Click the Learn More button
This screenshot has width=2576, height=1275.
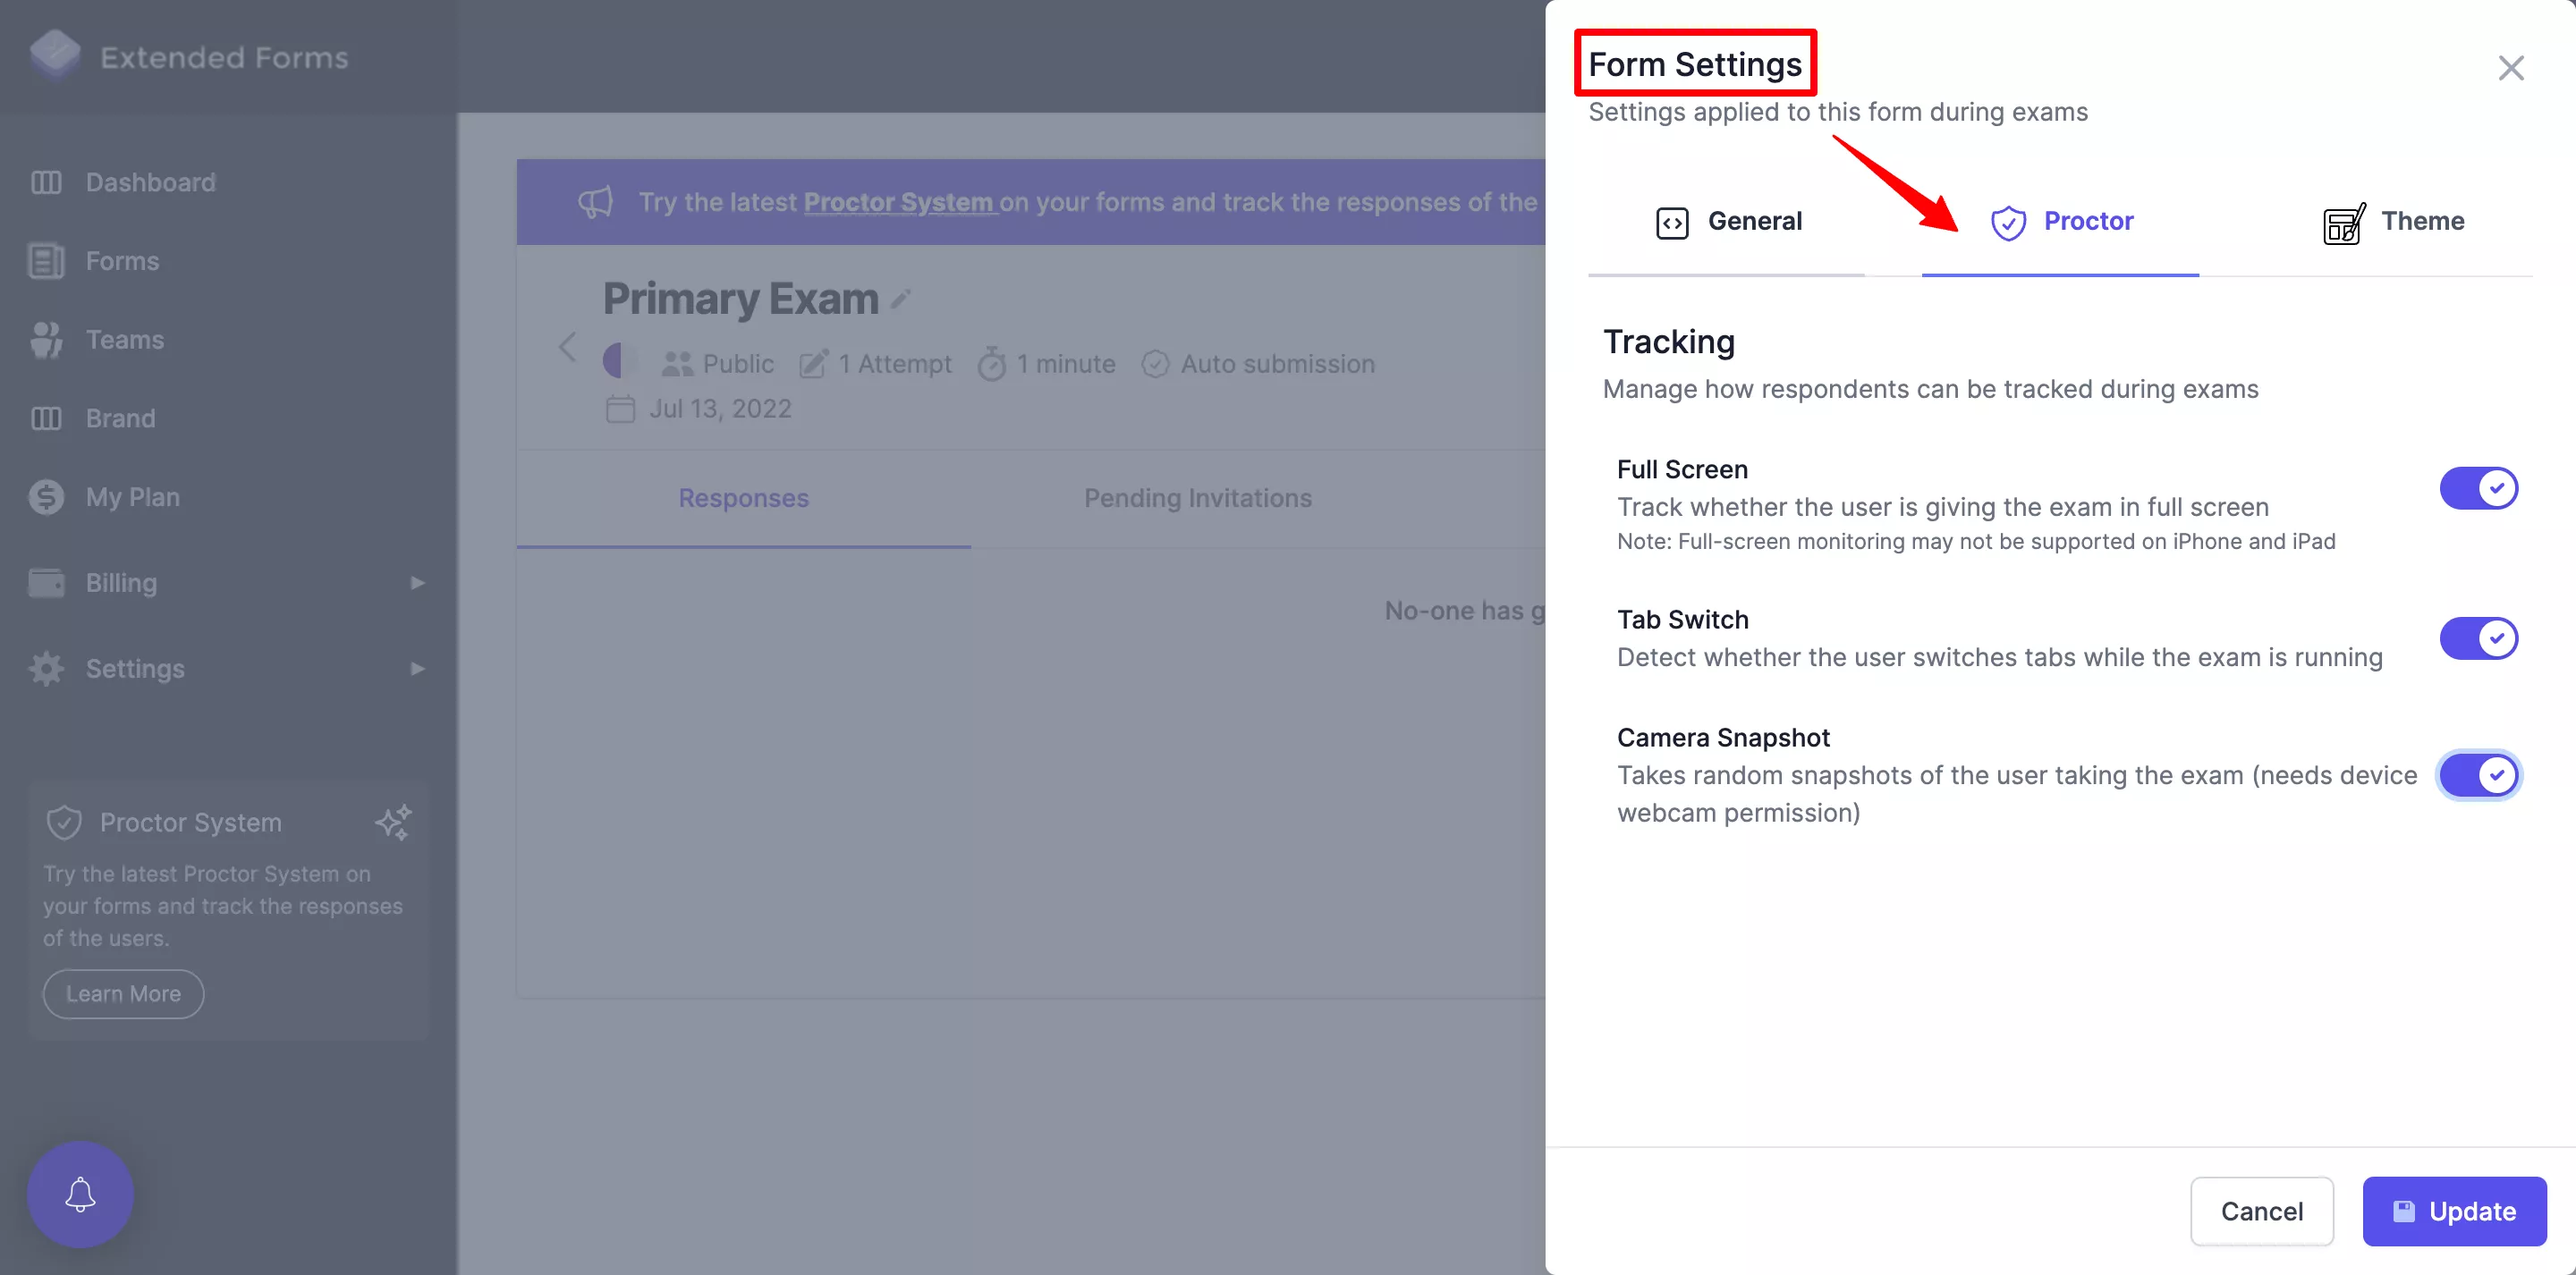pyautogui.click(x=123, y=992)
